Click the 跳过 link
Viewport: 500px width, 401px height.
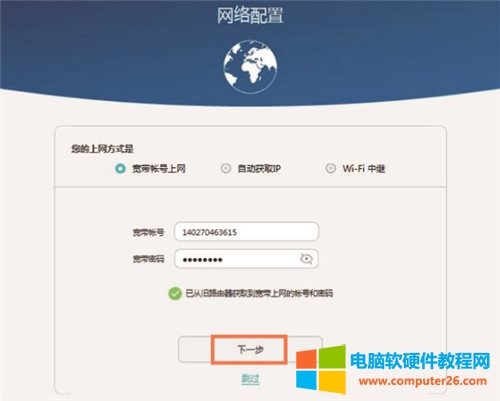250,379
